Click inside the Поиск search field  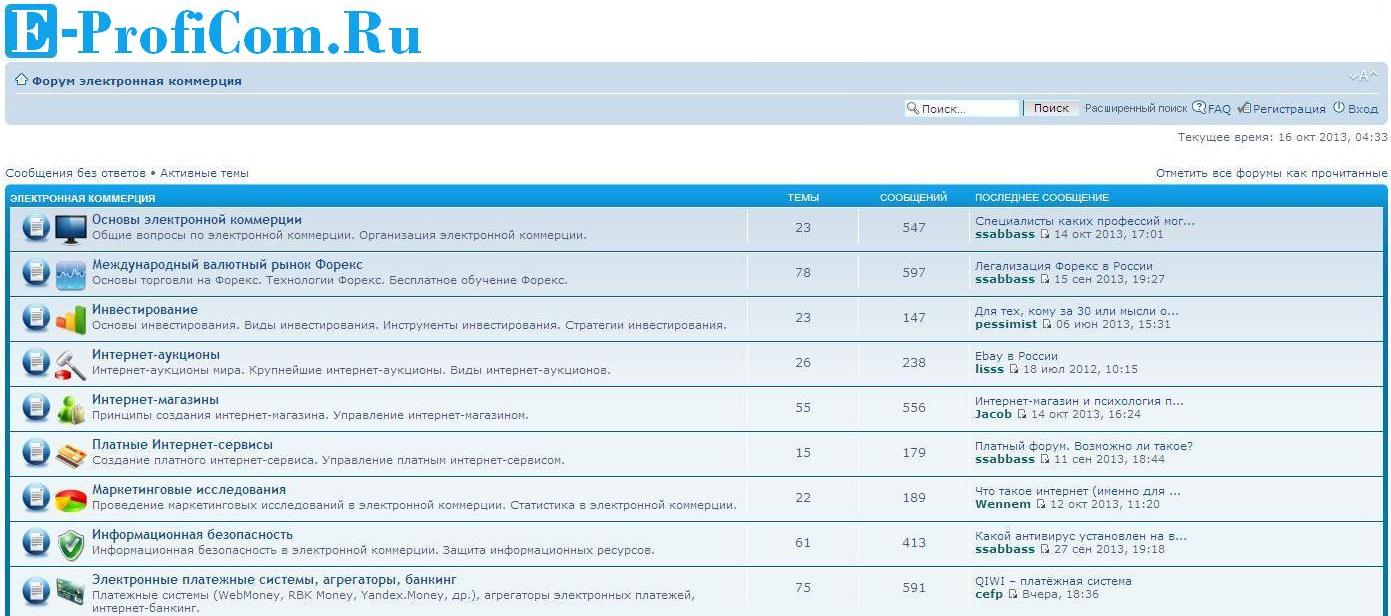pos(962,107)
